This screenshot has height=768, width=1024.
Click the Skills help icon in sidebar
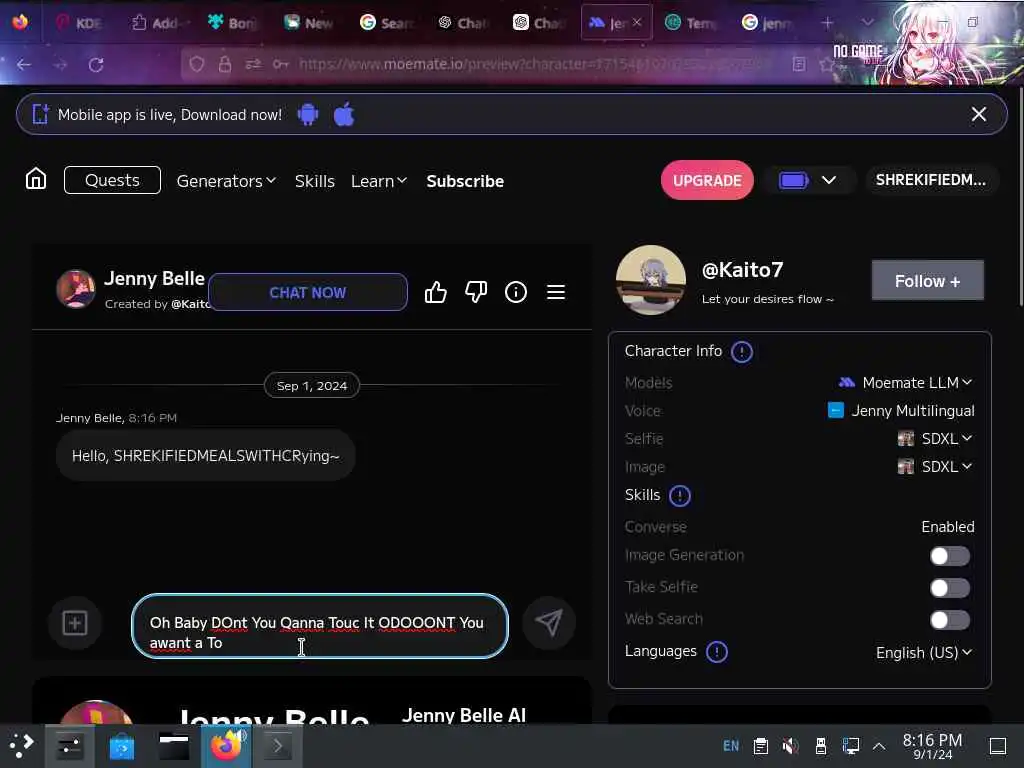(680, 496)
